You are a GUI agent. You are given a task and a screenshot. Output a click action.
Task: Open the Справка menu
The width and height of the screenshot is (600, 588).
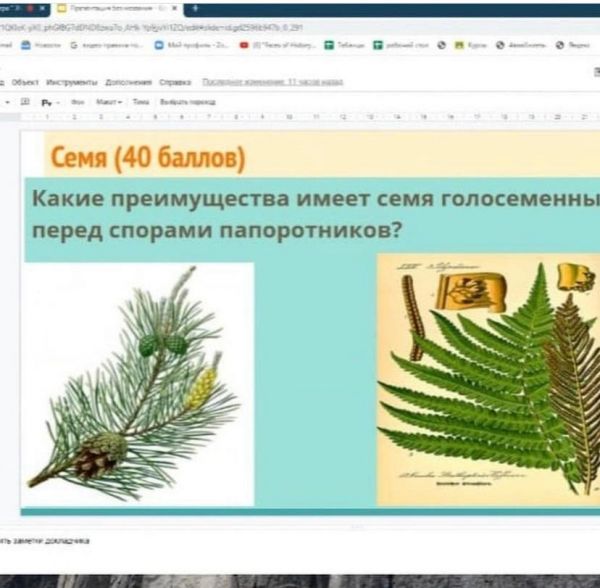click(x=175, y=81)
